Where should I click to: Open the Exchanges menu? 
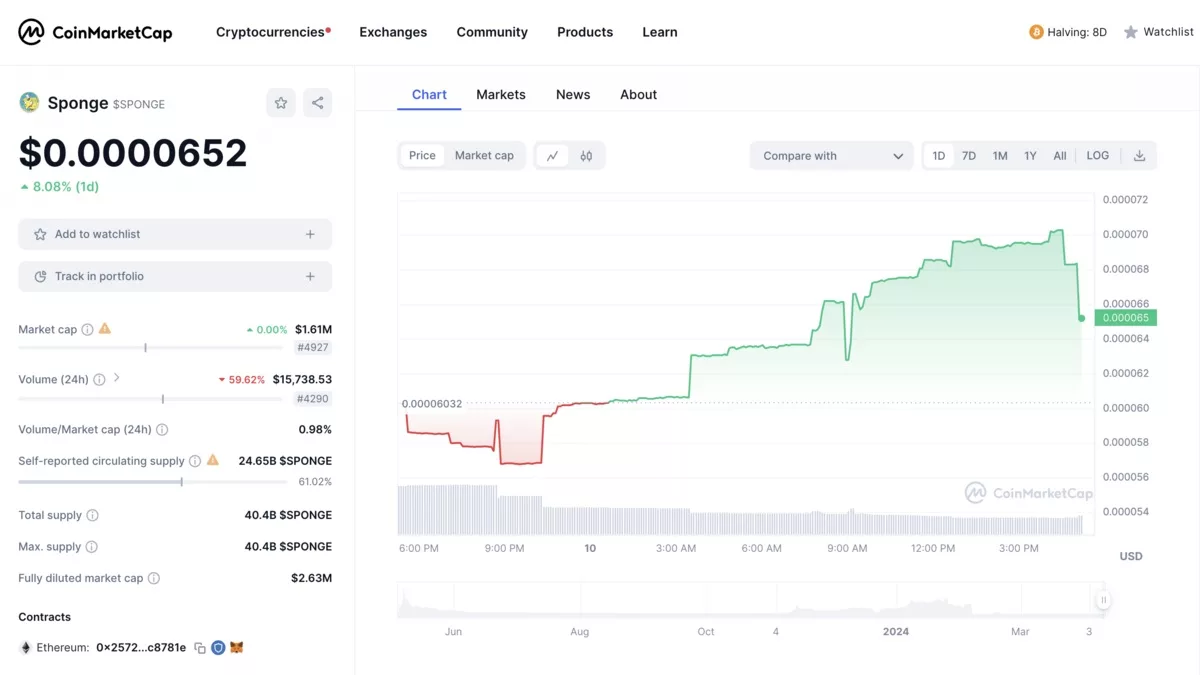tap(393, 32)
